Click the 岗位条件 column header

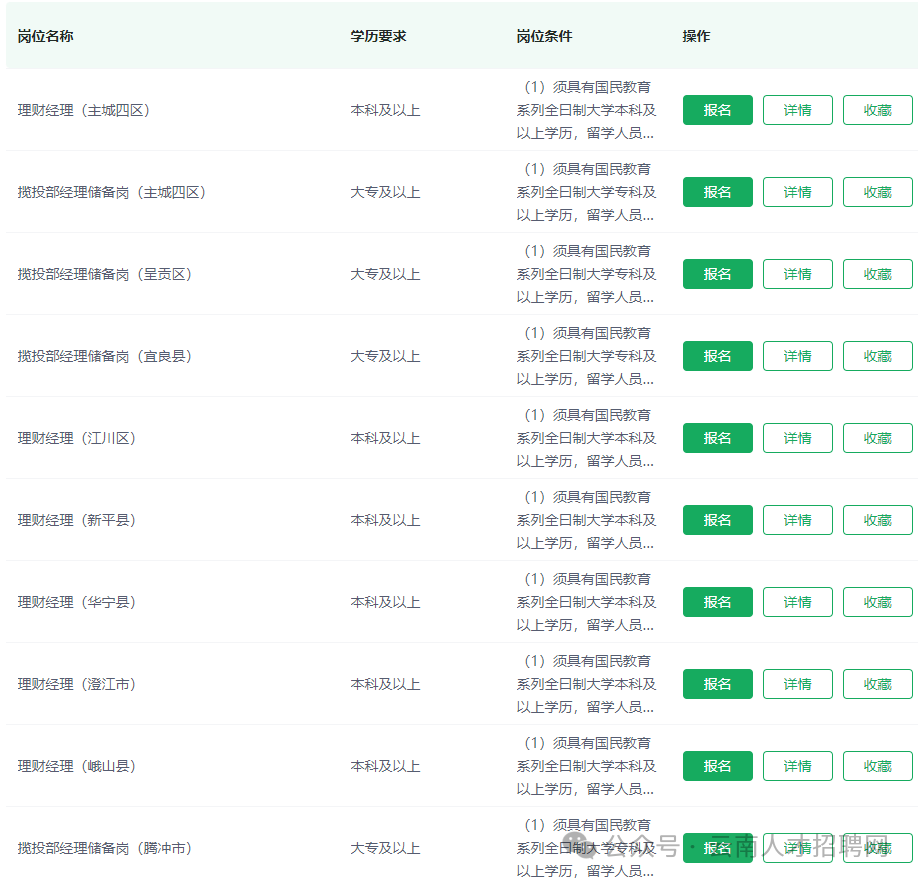[x=544, y=36]
